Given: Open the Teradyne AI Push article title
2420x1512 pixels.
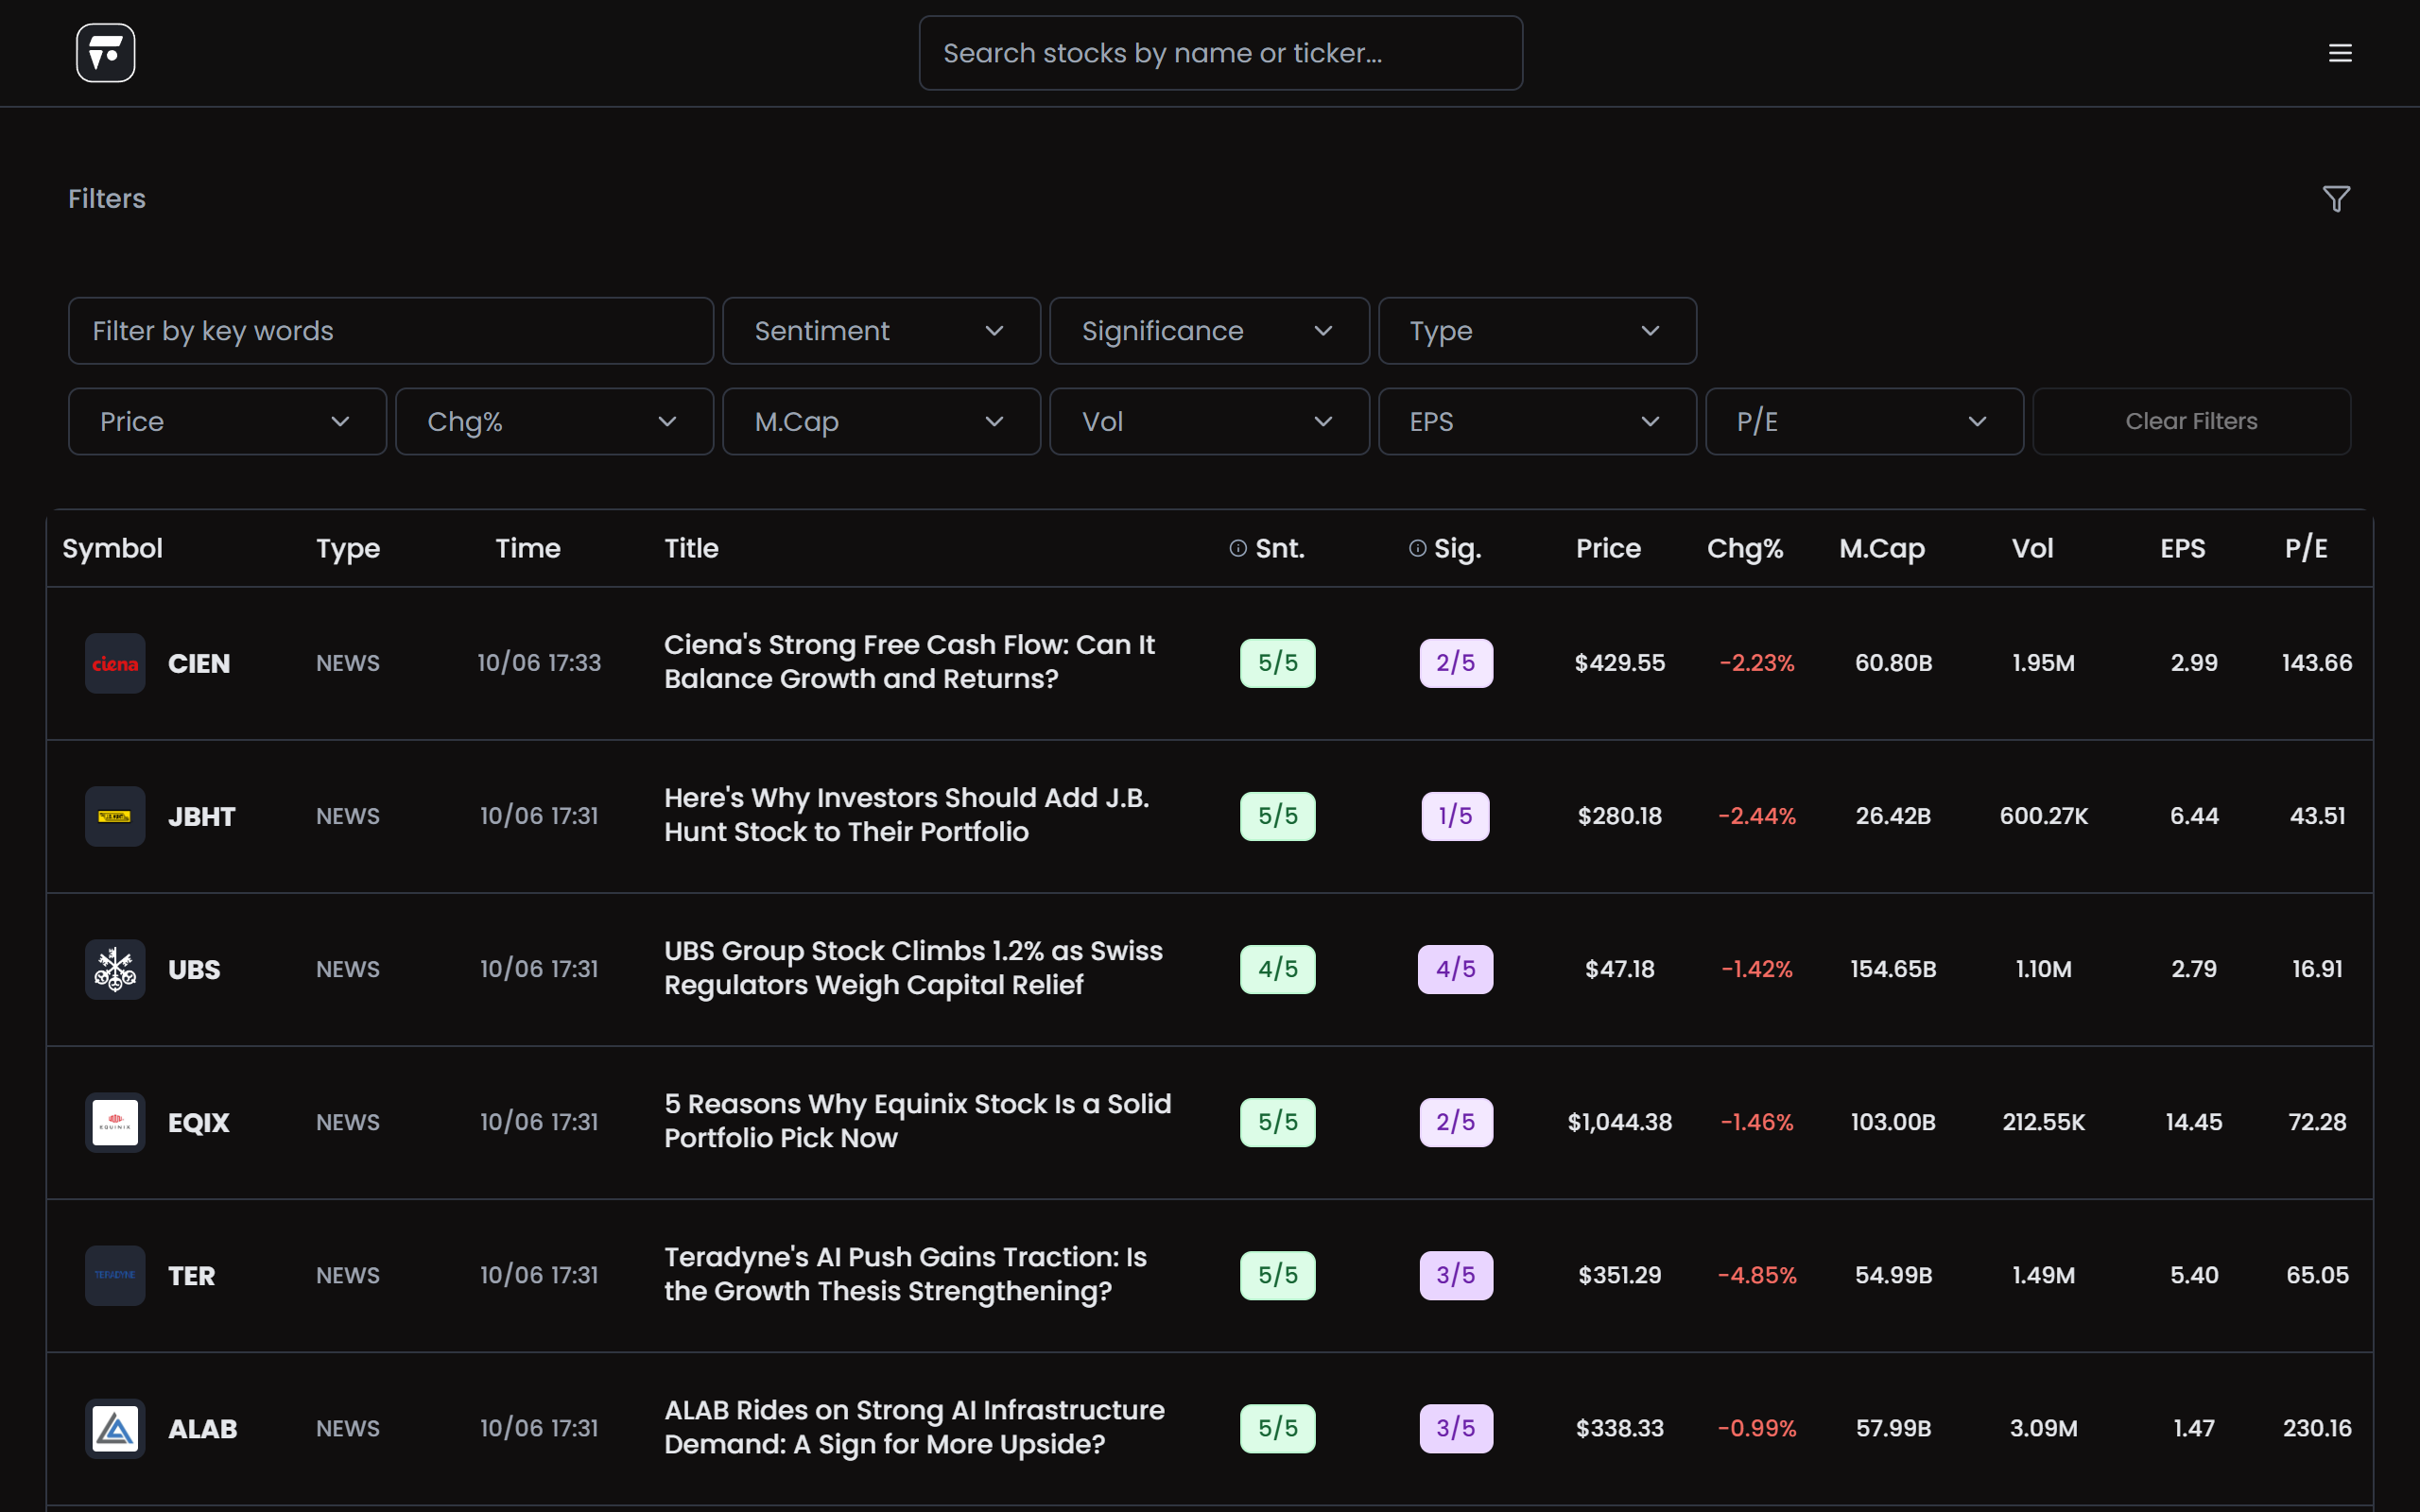Looking at the screenshot, I should tap(905, 1274).
